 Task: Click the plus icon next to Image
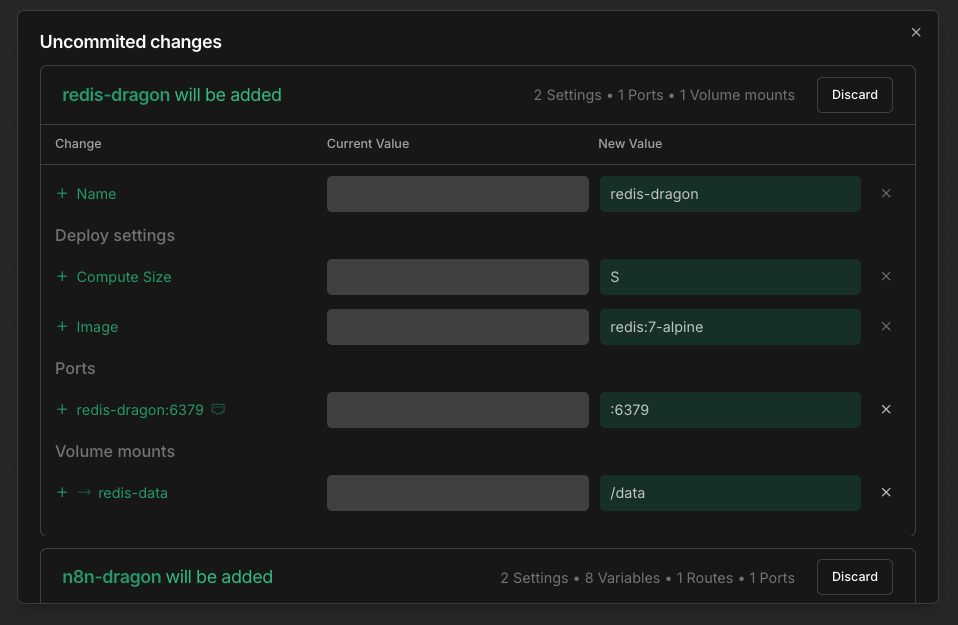click(61, 327)
